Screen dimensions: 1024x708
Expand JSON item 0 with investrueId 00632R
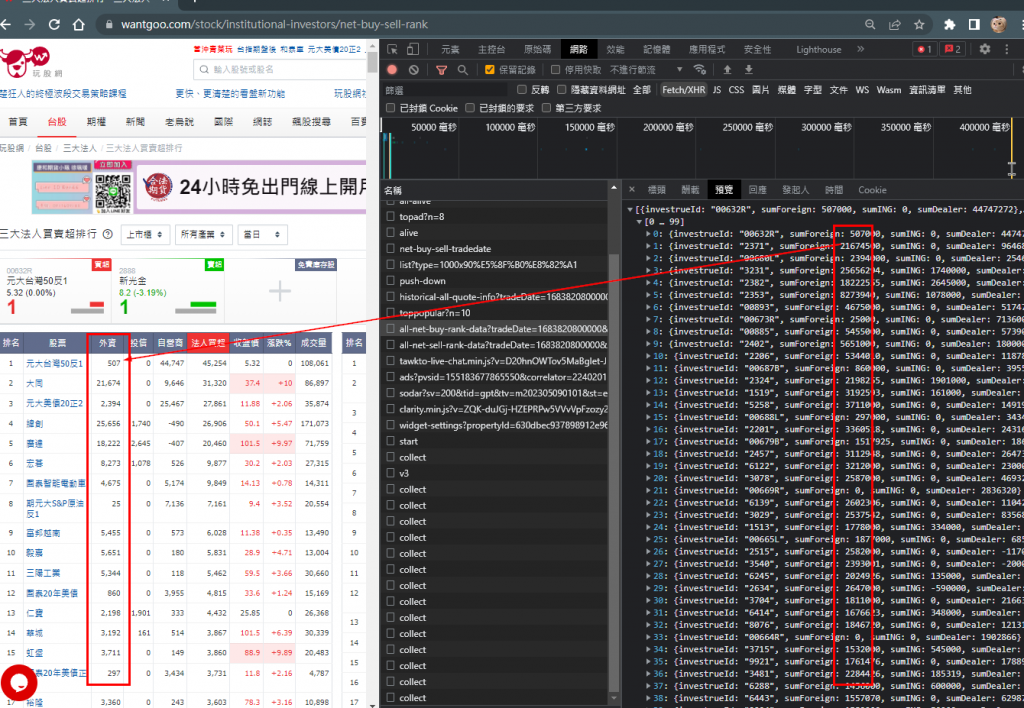(x=648, y=234)
